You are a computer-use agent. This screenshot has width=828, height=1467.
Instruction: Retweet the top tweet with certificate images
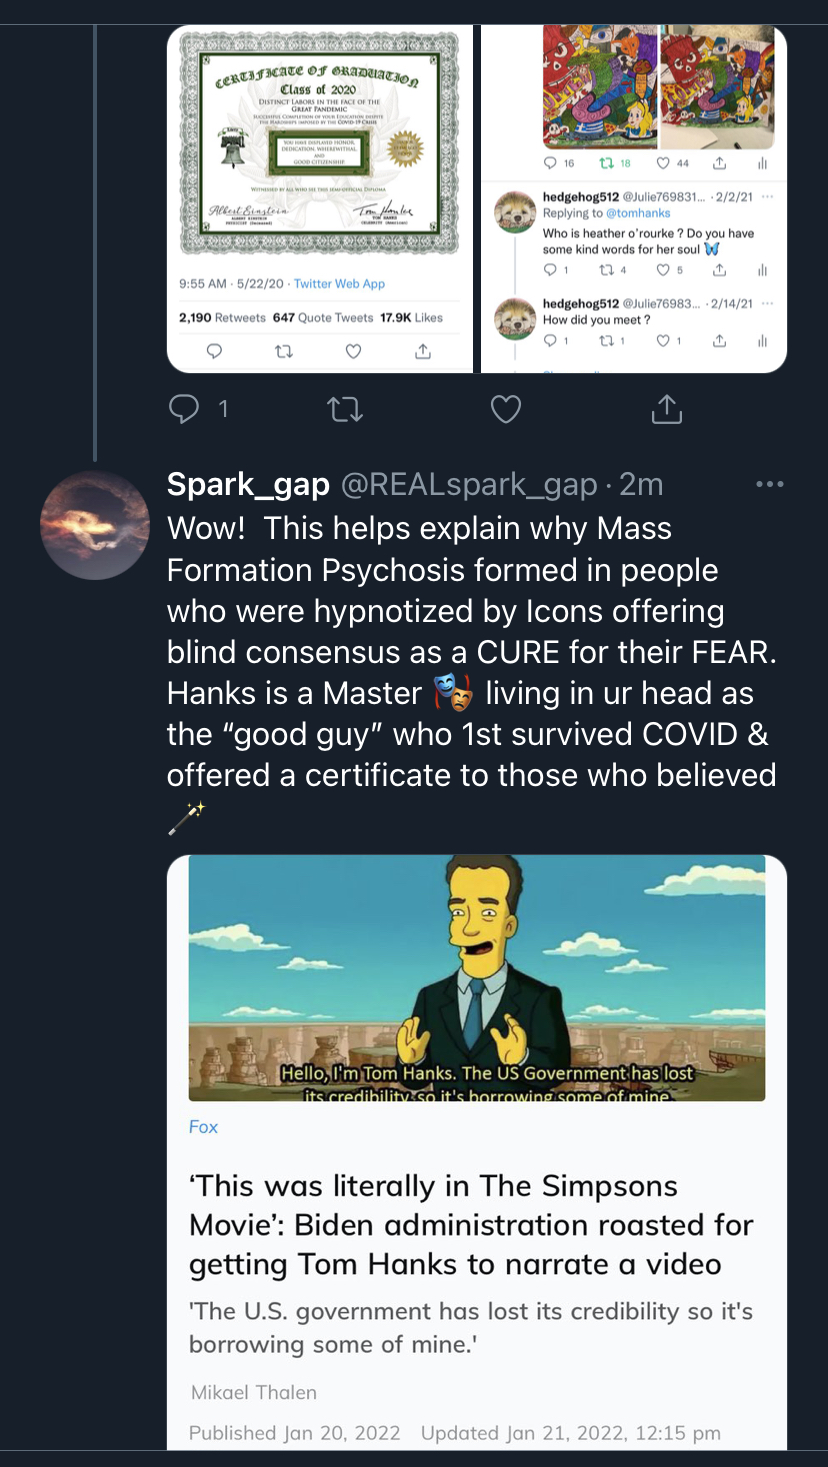[x=345, y=408]
